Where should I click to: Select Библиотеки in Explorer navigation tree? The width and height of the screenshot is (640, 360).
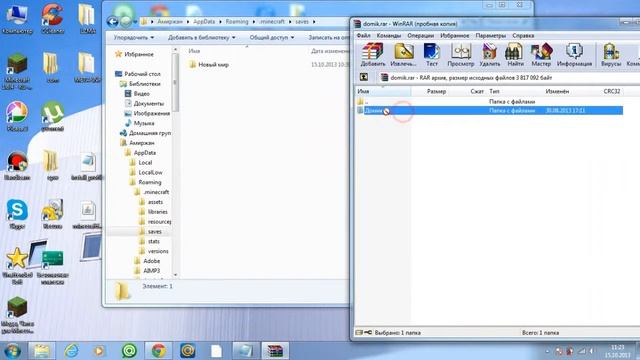pyautogui.click(x=140, y=84)
